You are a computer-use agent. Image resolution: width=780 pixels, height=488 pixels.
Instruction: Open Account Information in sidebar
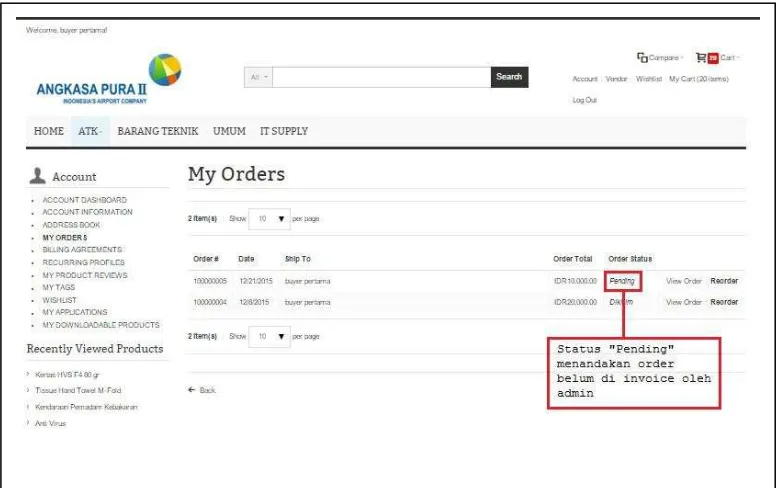click(x=88, y=212)
